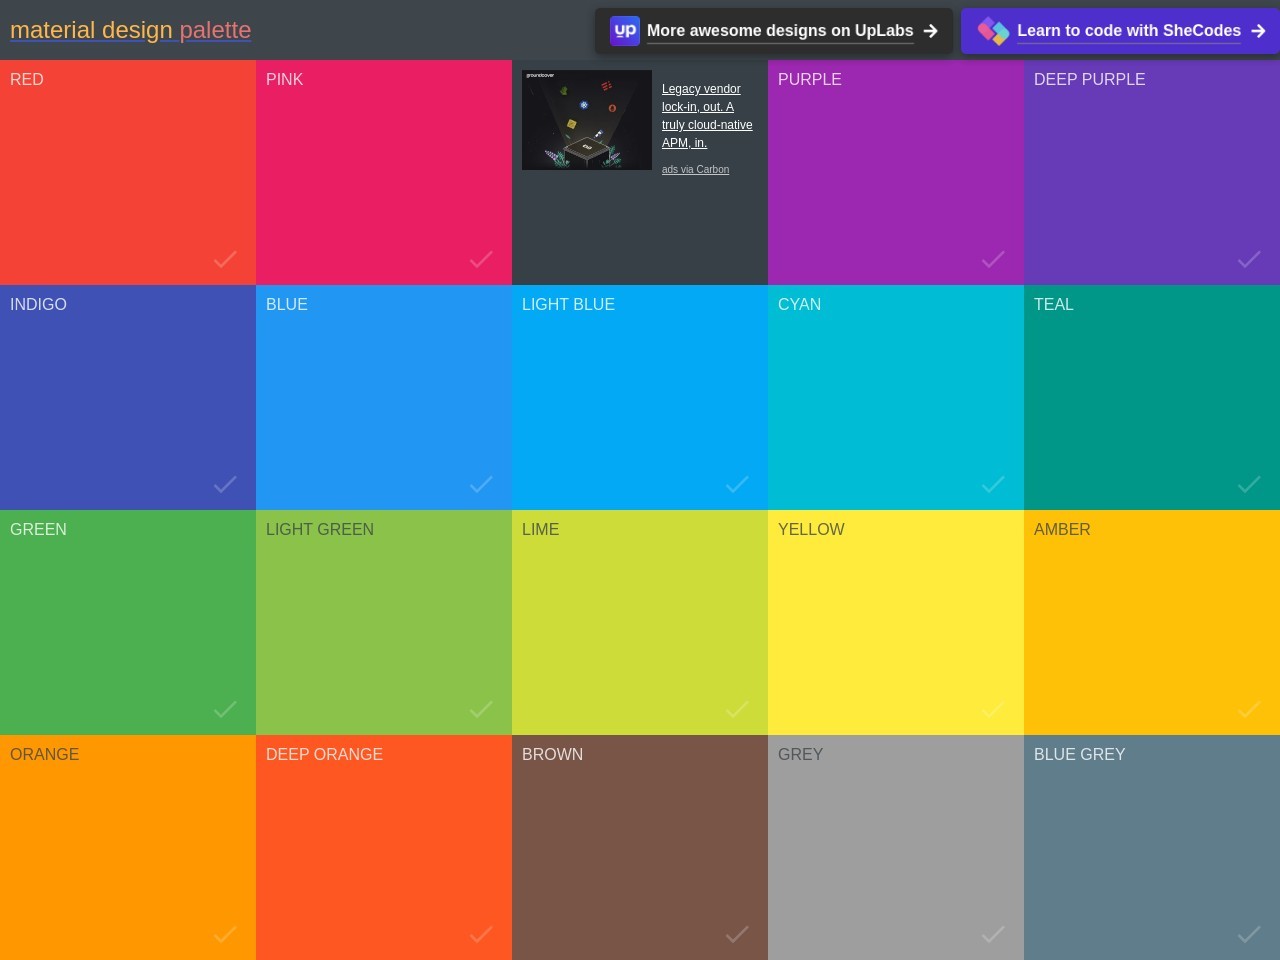Choose the Deep Orange color swatch
This screenshot has height=960, width=1280.
(x=383, y=847)
